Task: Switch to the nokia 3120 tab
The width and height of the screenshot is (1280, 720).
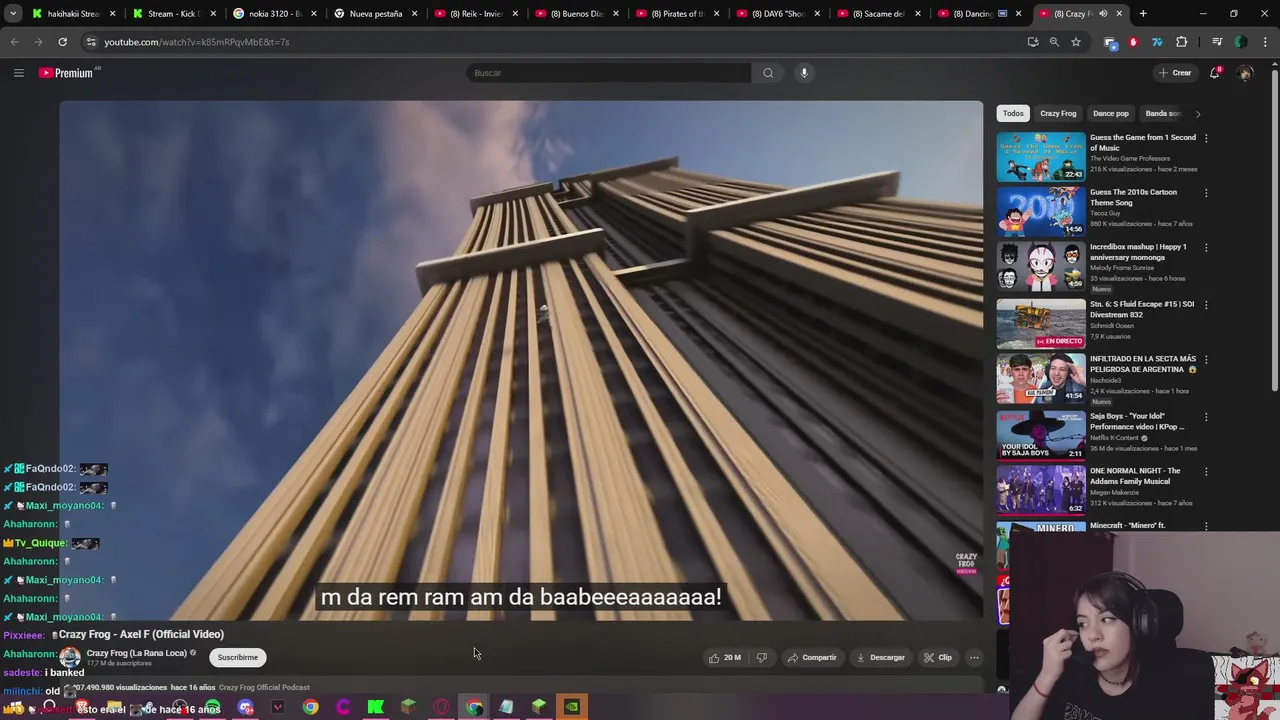Action: [274, 14]
